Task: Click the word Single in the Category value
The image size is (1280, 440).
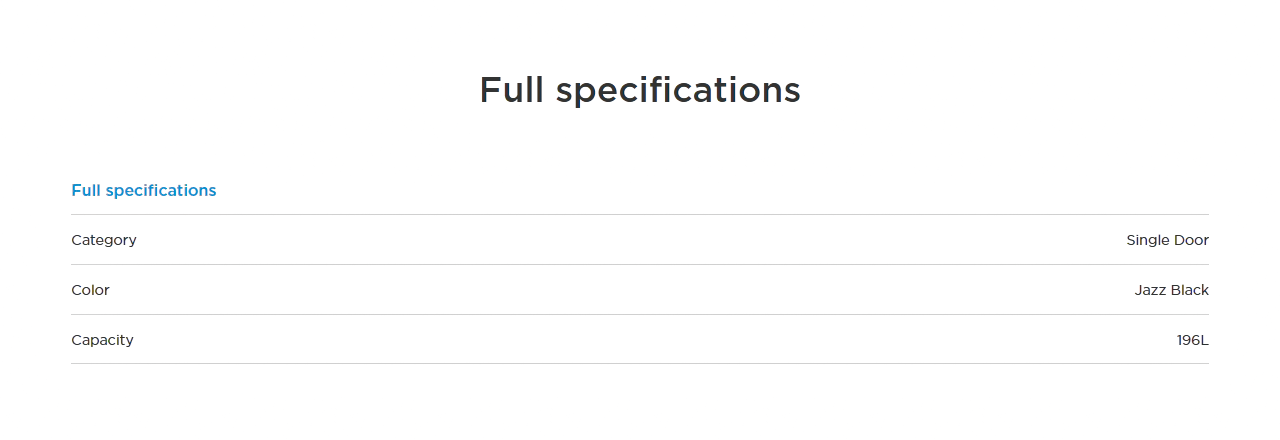Action: 1146,240
